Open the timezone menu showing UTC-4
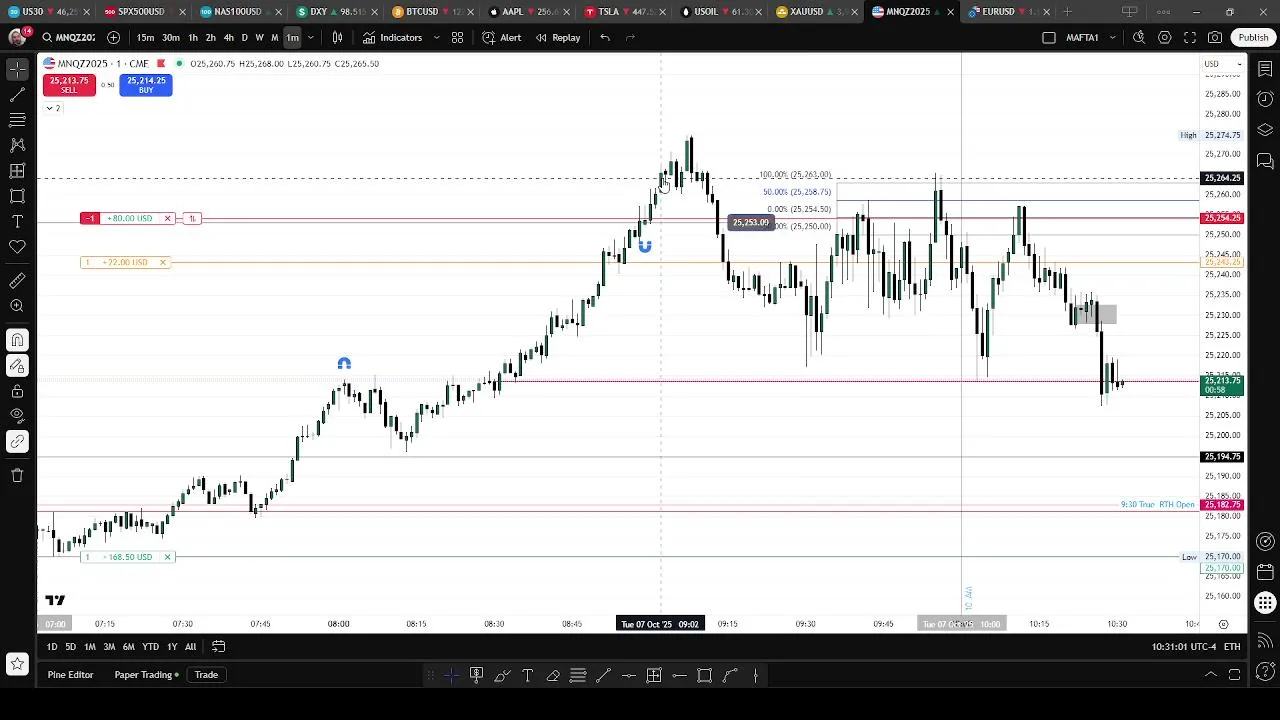 pos(1184,647)
